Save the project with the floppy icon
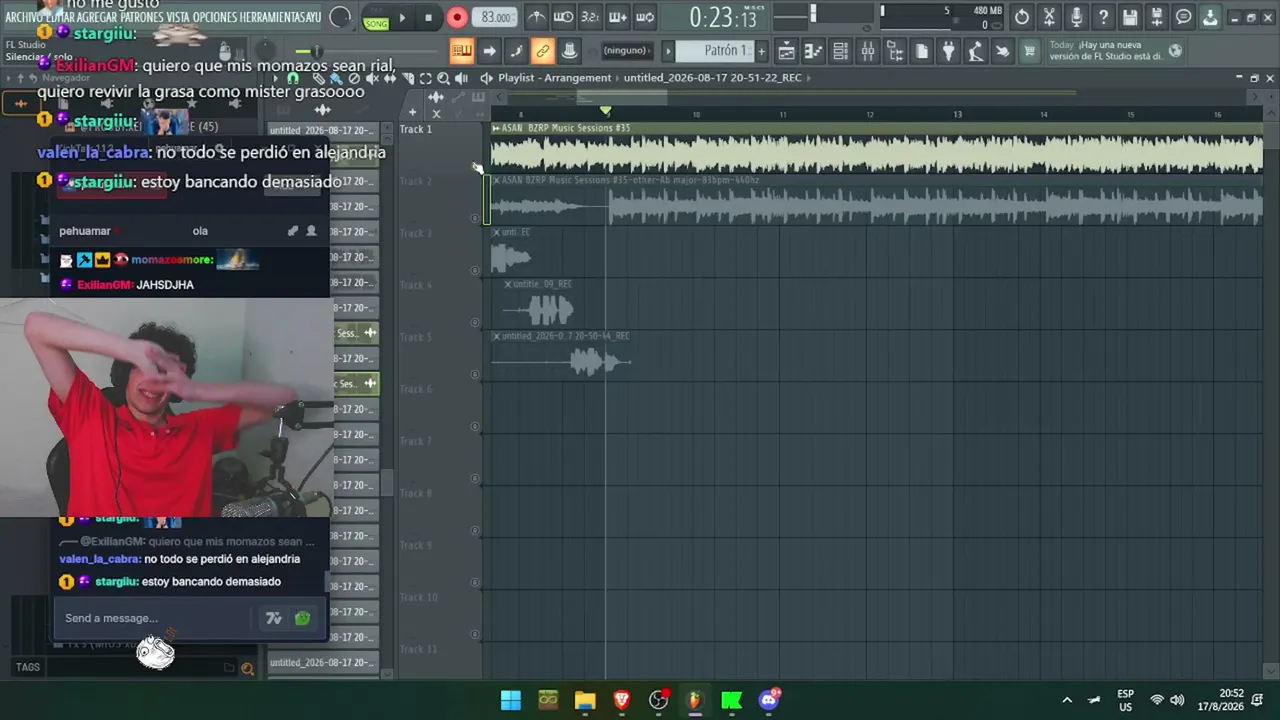The width and height of the screenshot is (1280, 720). click(x=1130, y=17)
